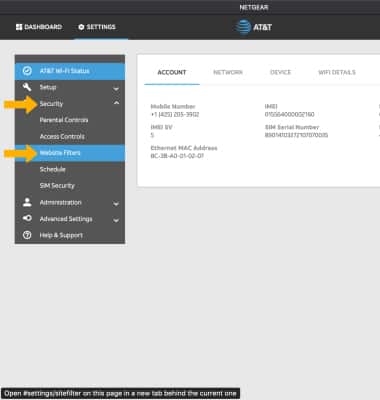Click the Setup wrench icon

[x=27, y=87]
